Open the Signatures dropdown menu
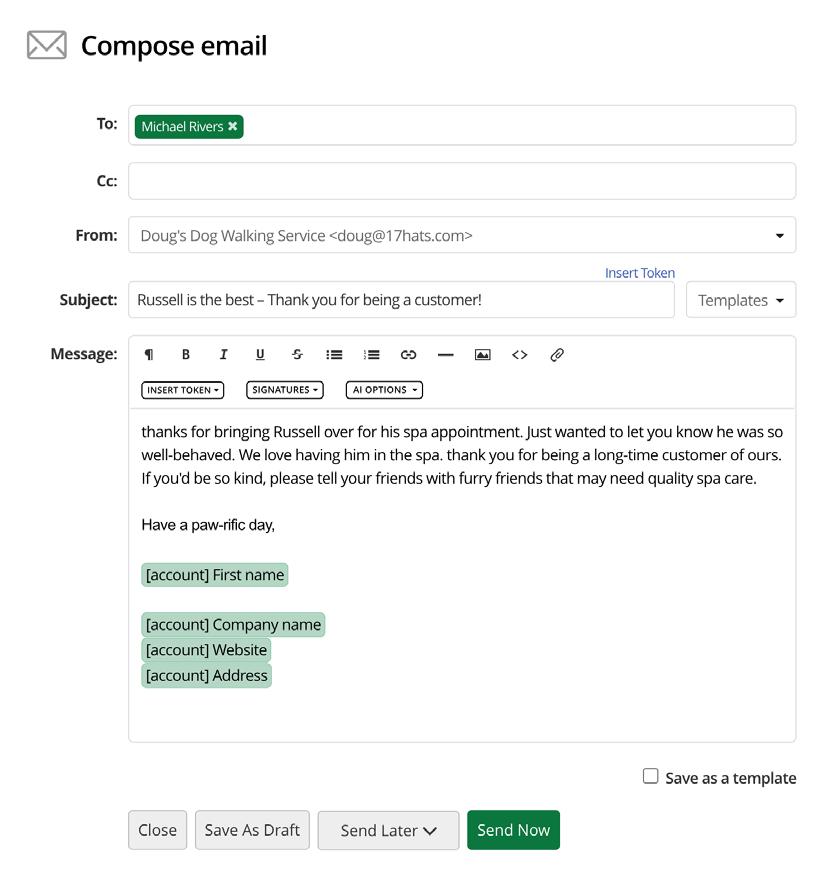 [x=285, y=390]
